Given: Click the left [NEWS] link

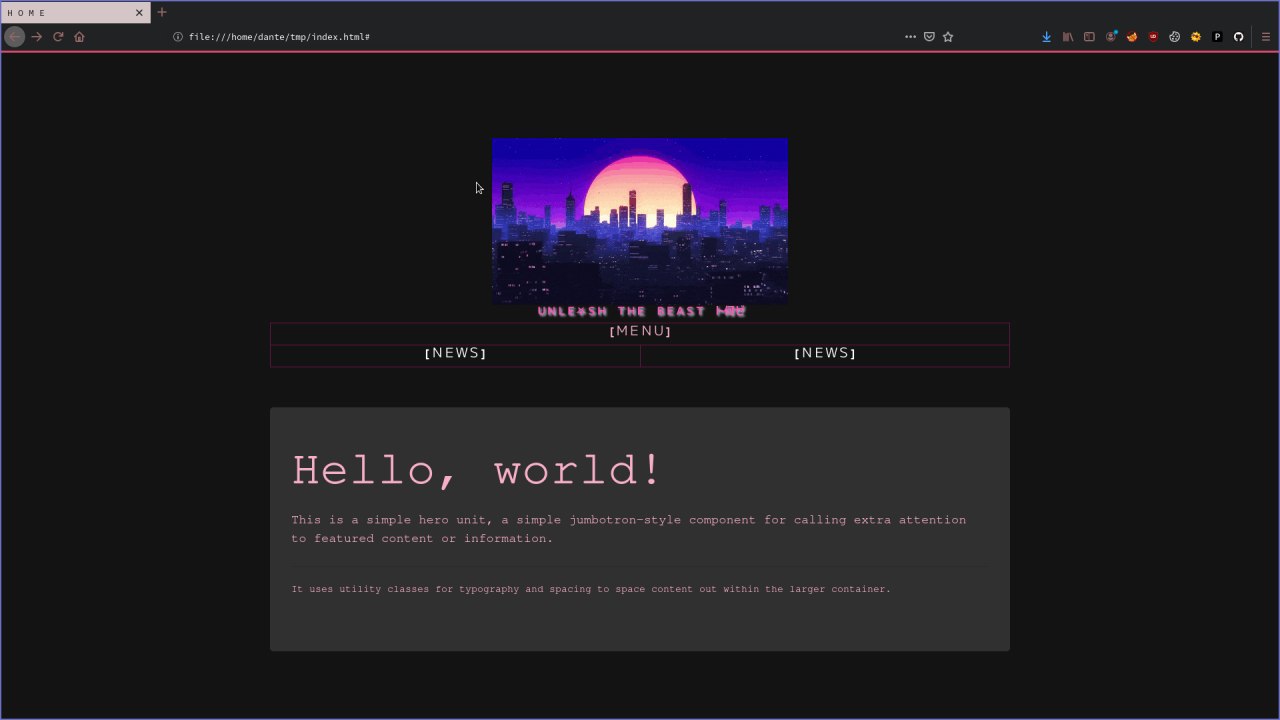Looking at the screenshot, I should click(455, 353).
